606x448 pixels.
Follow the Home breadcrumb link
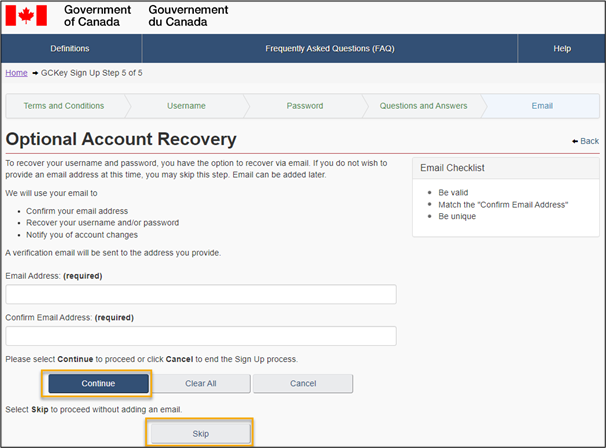click(16, 73)
